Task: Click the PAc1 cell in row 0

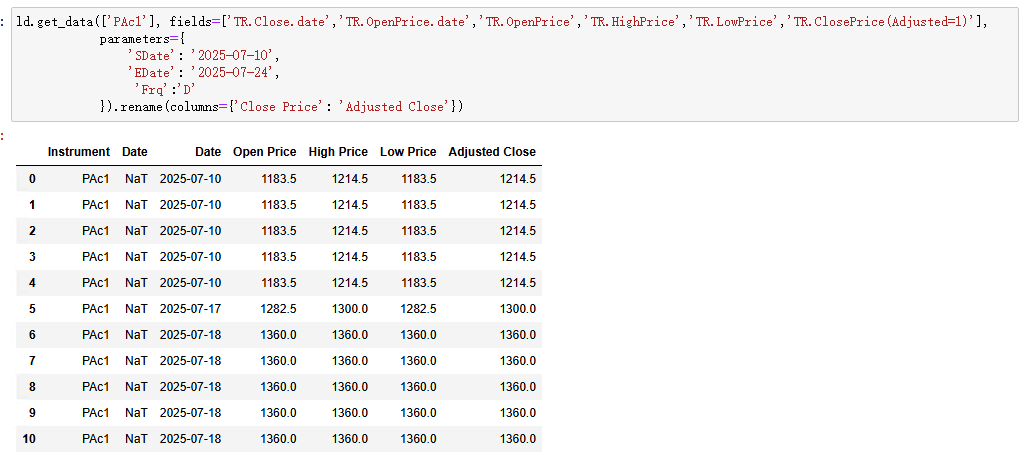Action: pos(96,178)
